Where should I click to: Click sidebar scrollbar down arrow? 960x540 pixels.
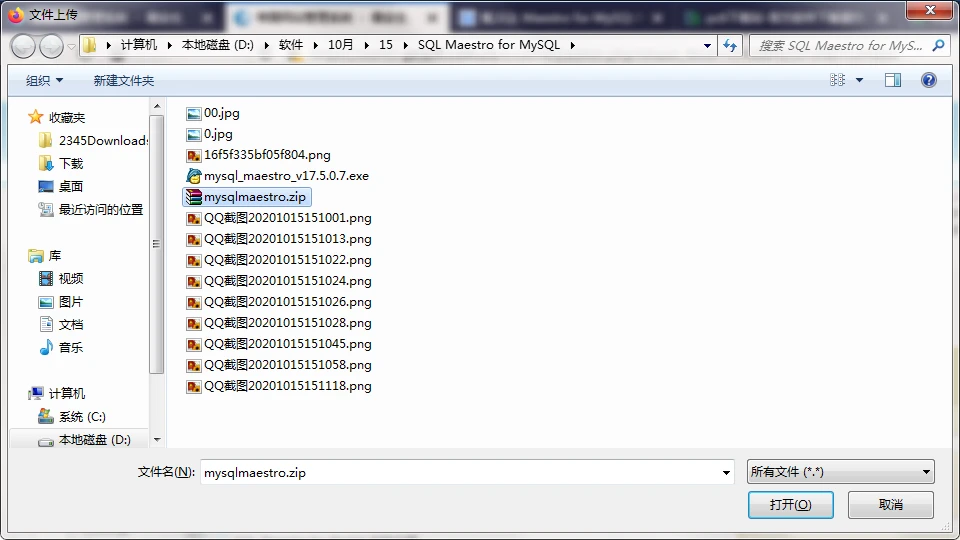(157, 440)
